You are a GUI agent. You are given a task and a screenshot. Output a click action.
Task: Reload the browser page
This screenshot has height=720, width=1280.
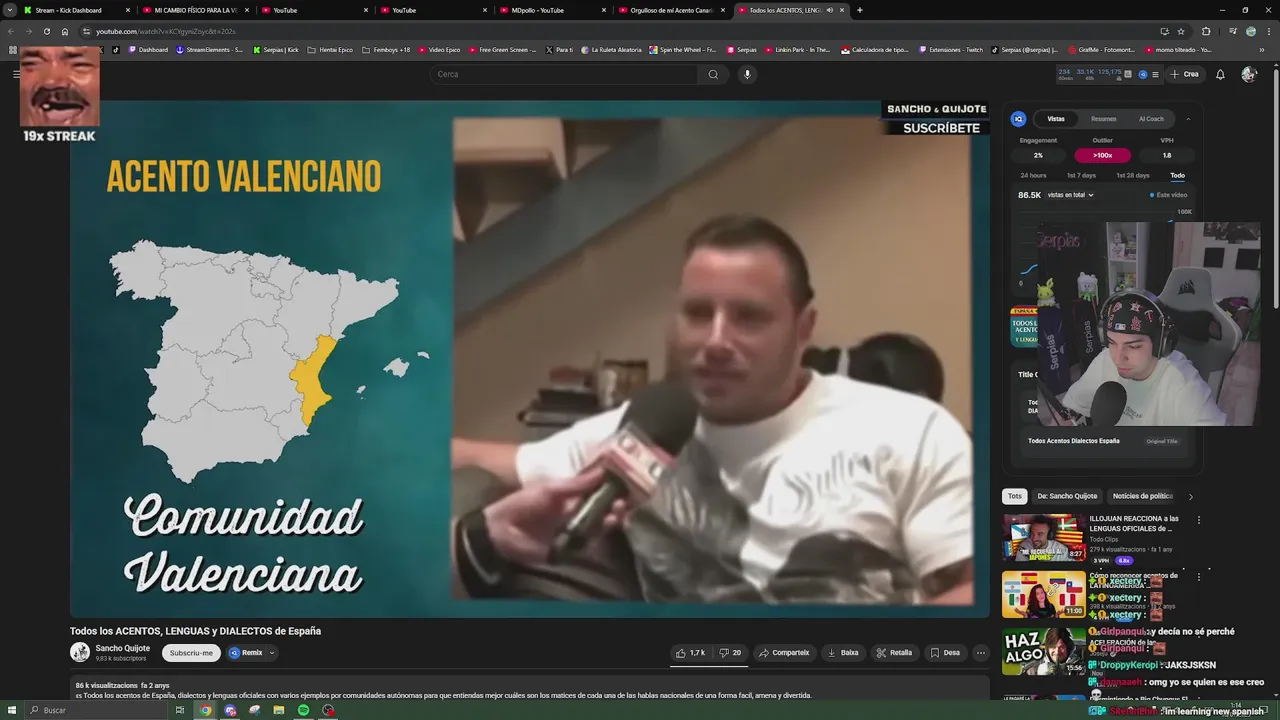[46, 31]
